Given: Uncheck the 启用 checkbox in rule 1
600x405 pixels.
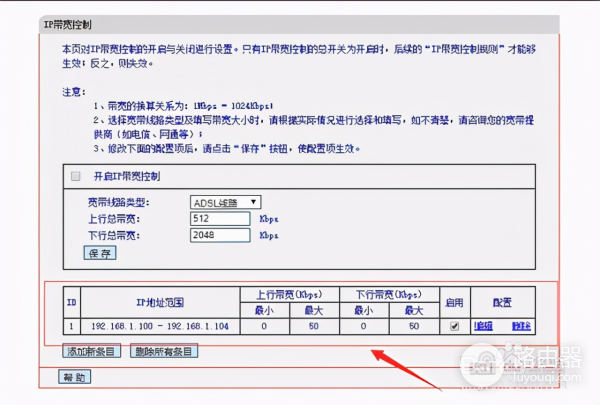Looking at the screenshot, I should click(x=455, y=326).
